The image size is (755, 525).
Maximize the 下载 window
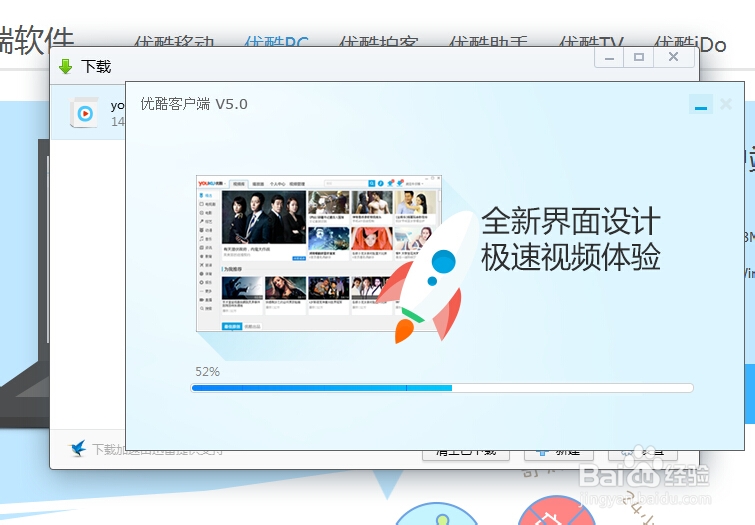click(x=638, y=58)
